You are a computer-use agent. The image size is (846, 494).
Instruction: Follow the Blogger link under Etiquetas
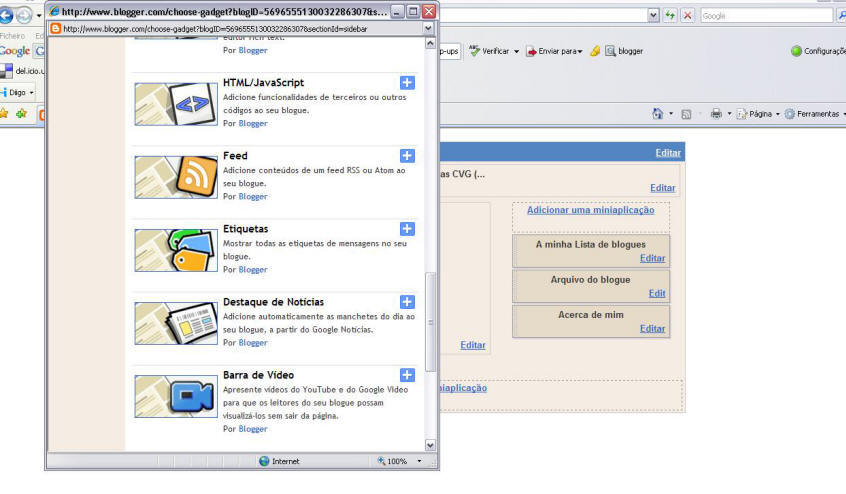(x=253, y=270)
